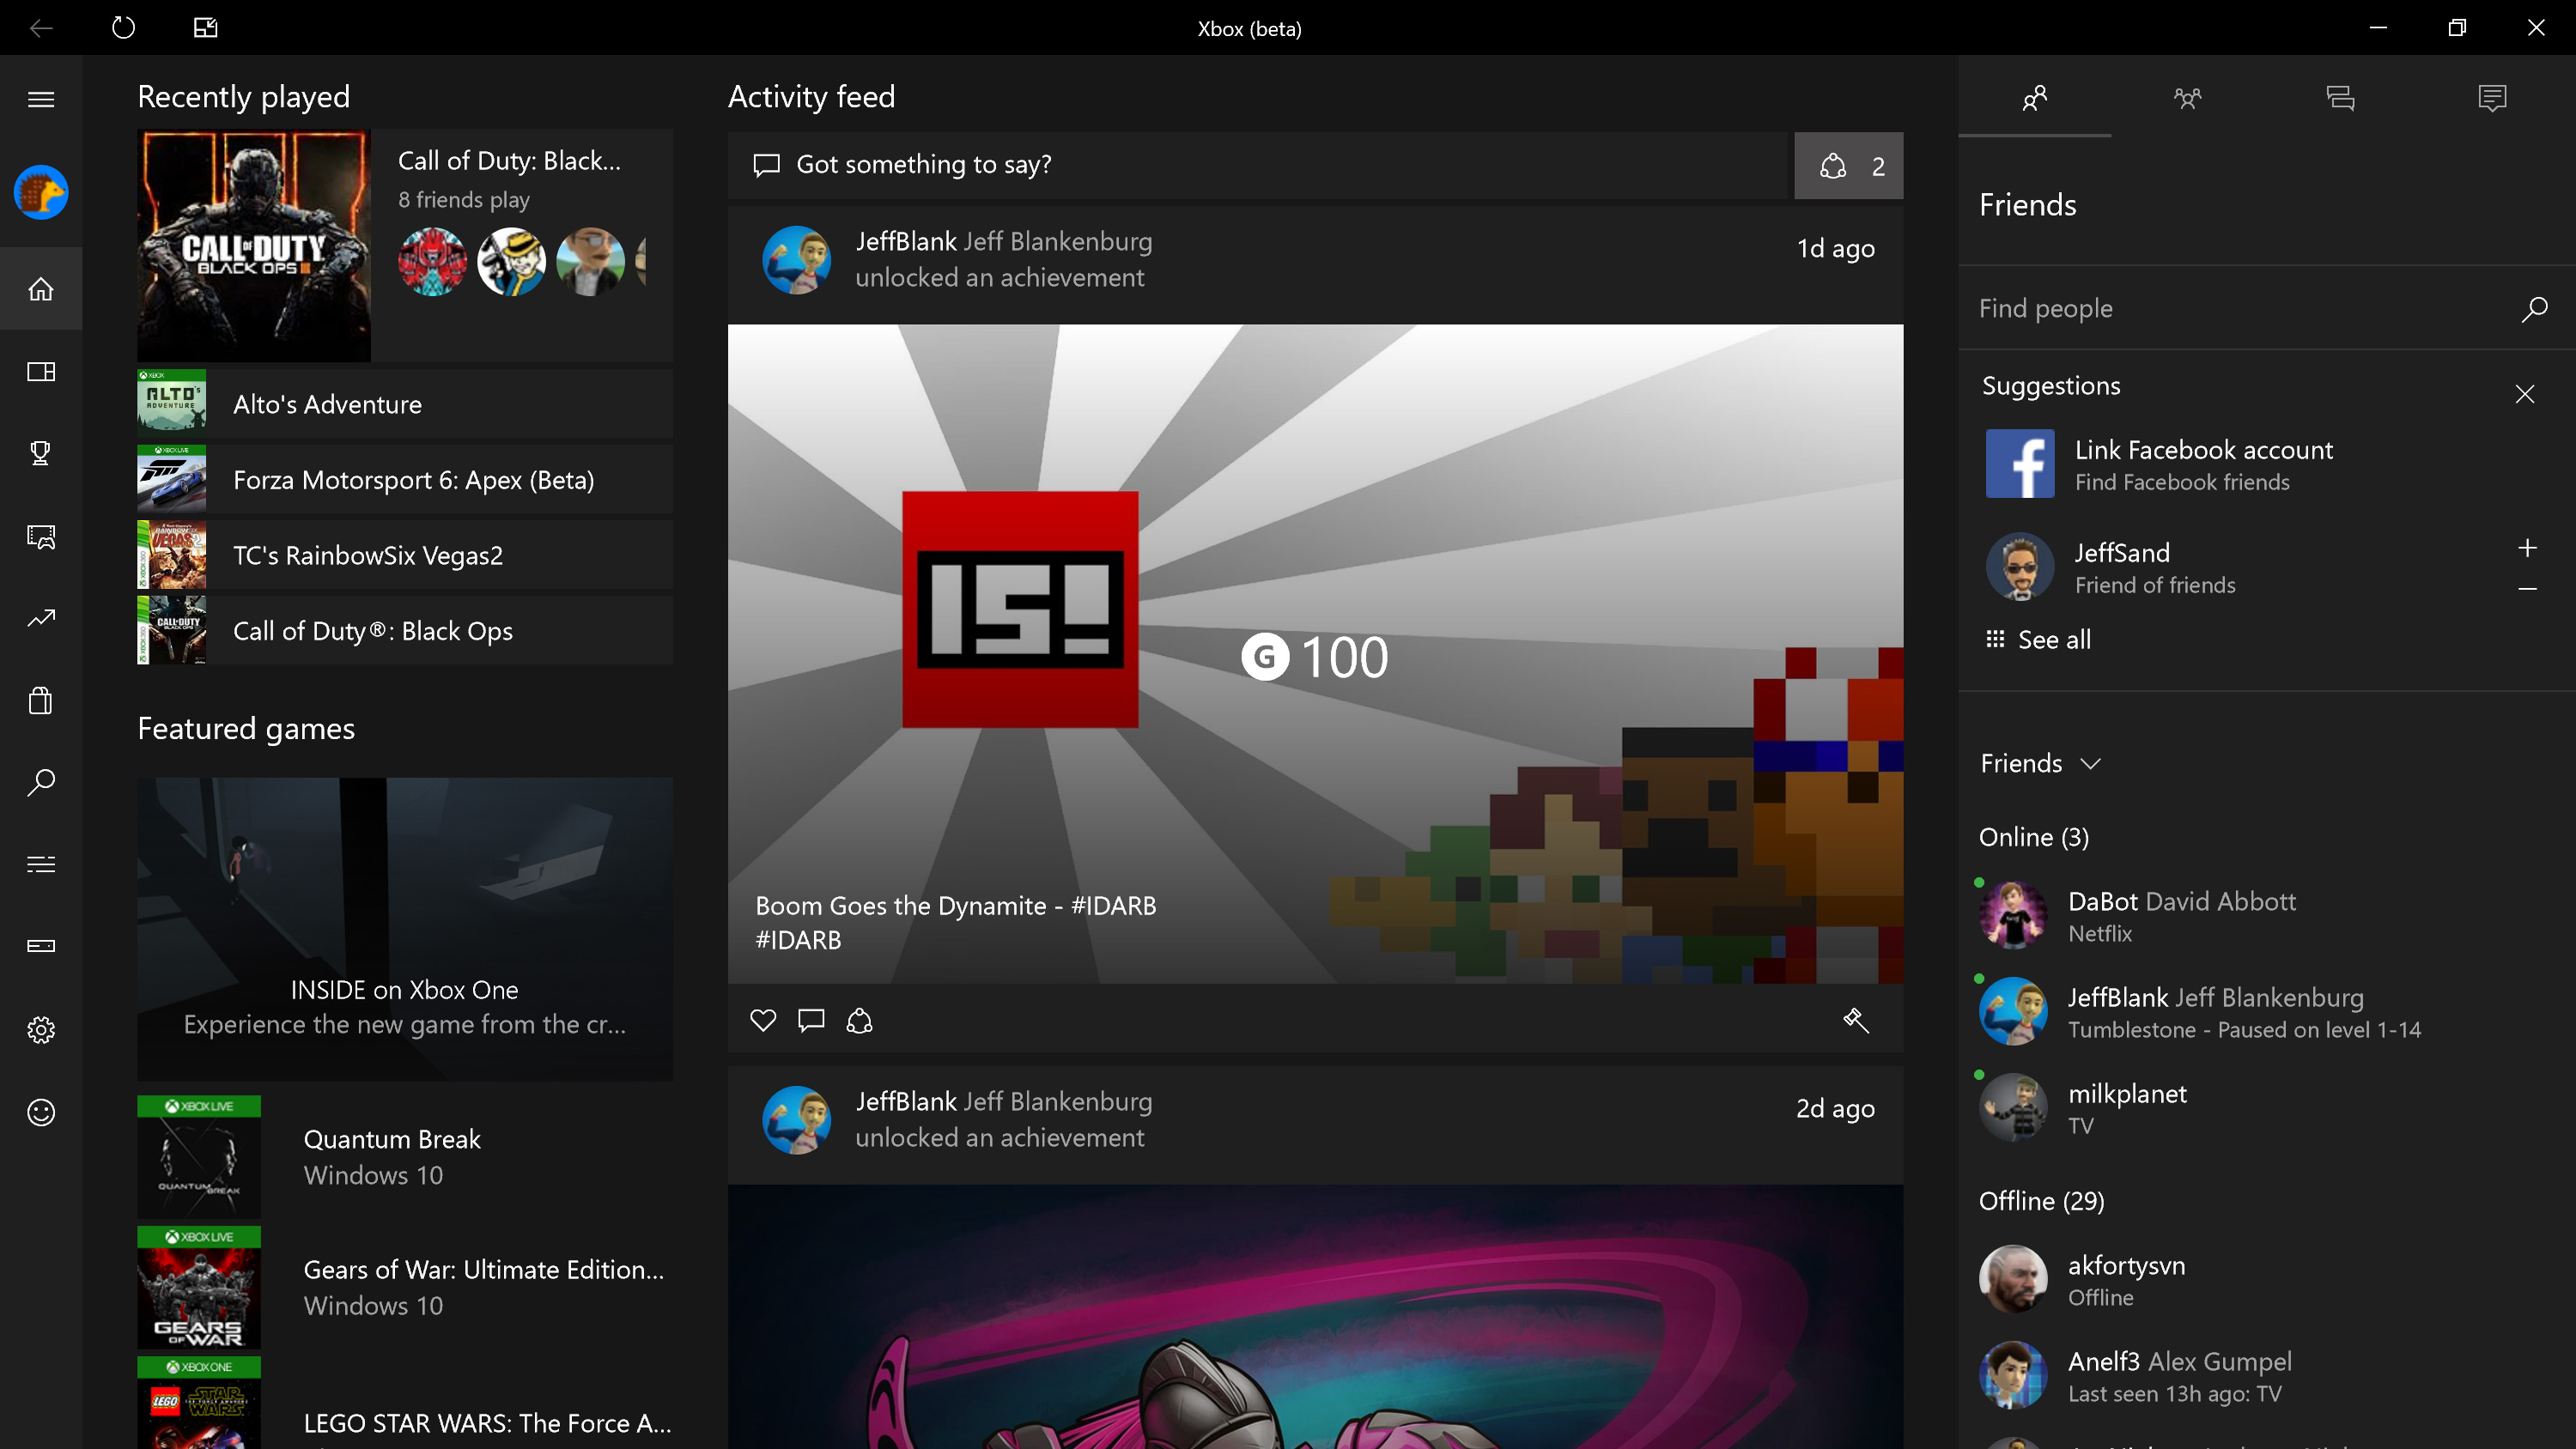Go to Home in the sidebar
Viewport: 2576px width, 1449px height.
click(41, 289)
